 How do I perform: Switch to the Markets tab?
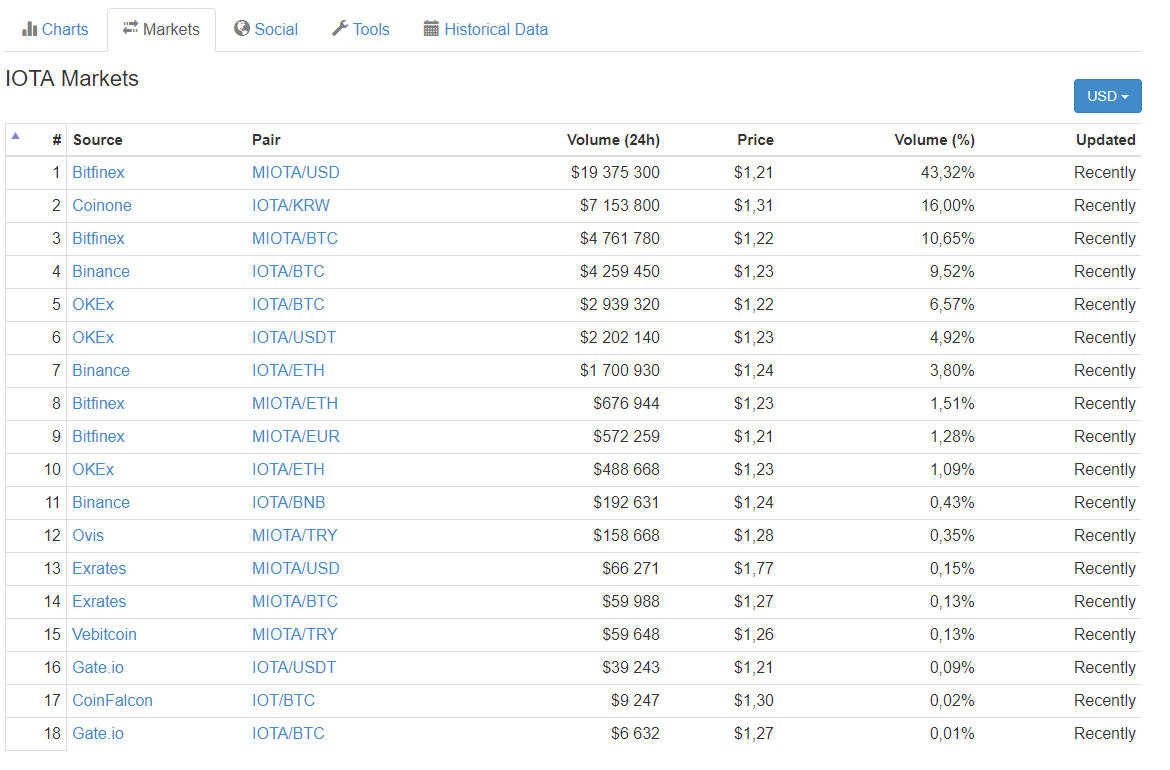tap(162, 30)
